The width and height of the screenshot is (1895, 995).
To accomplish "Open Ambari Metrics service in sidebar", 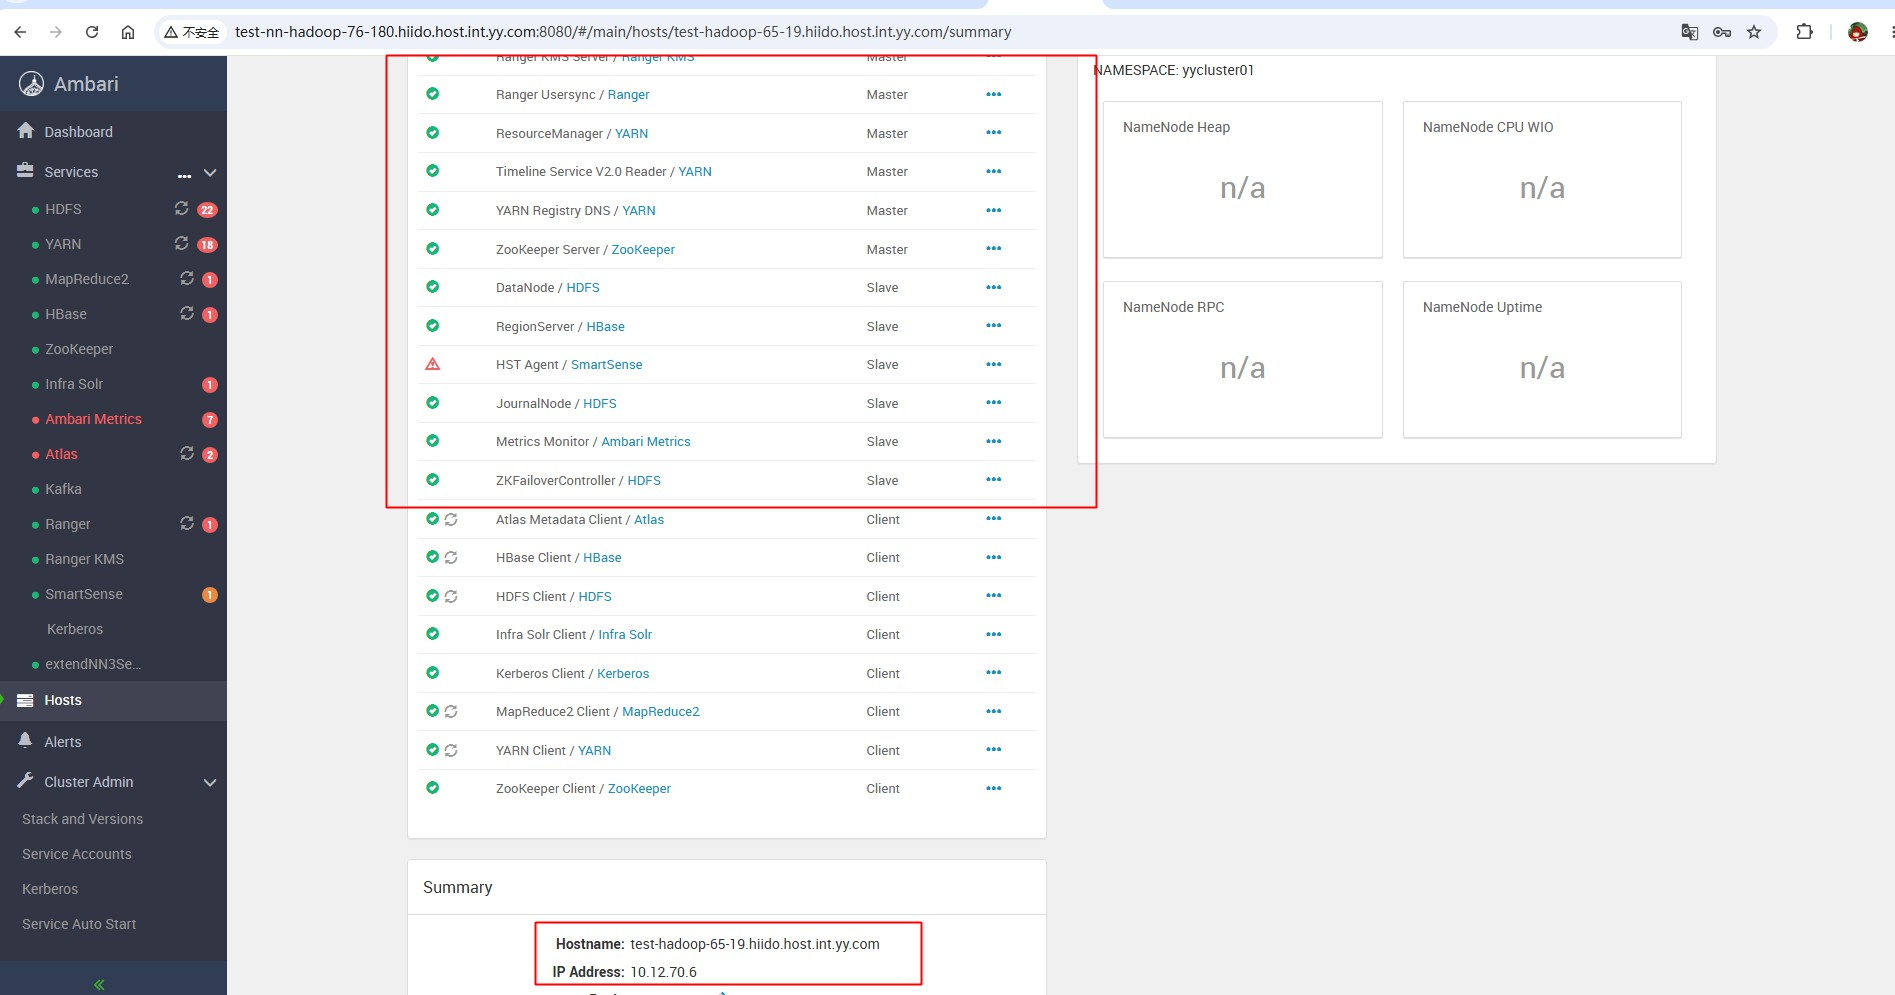I will coord(93,419).
